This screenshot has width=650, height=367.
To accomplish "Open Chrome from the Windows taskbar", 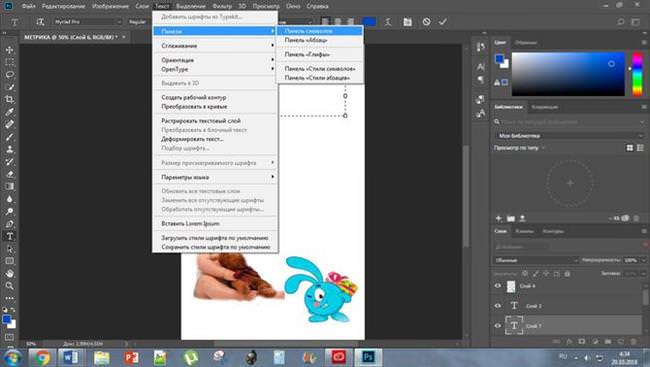I will tap(42, 357).
